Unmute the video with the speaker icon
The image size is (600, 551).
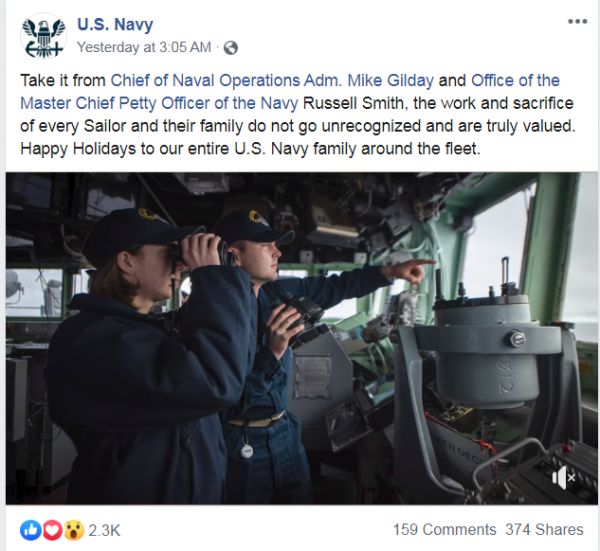click(x=564, y=478)
